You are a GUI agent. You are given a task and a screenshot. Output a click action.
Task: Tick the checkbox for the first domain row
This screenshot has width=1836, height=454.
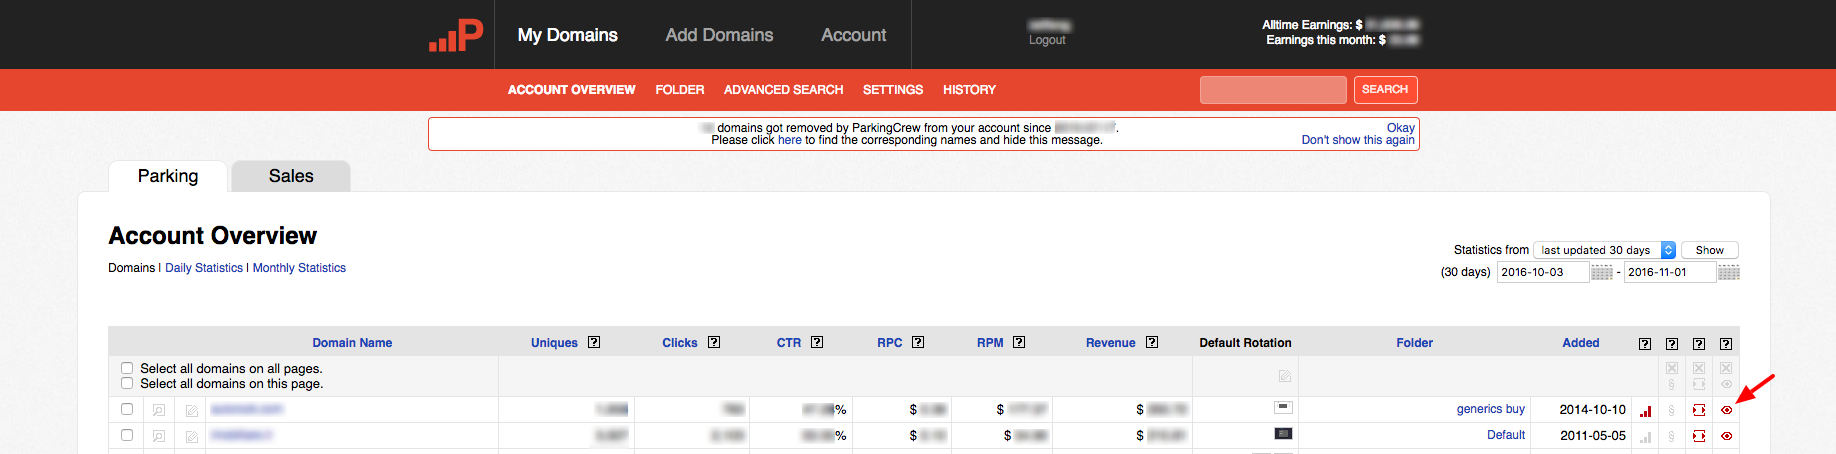click(x=127, y=409)
